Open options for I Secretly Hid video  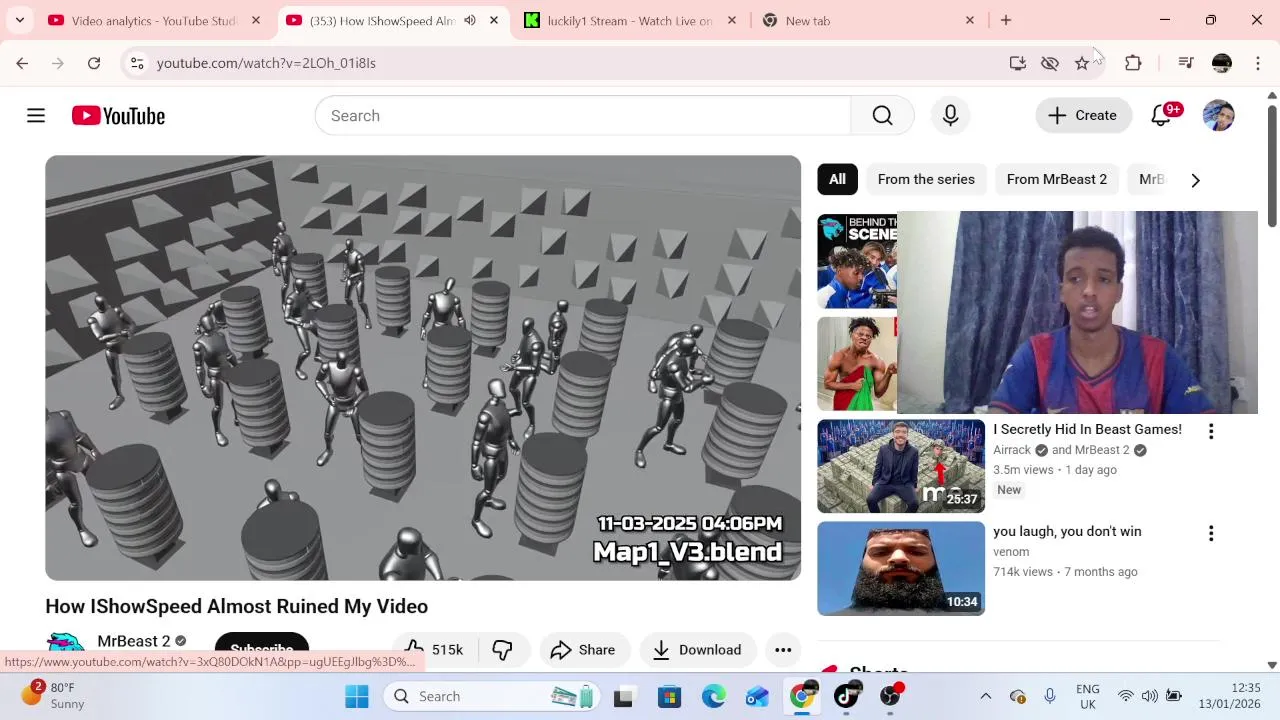1211,432
